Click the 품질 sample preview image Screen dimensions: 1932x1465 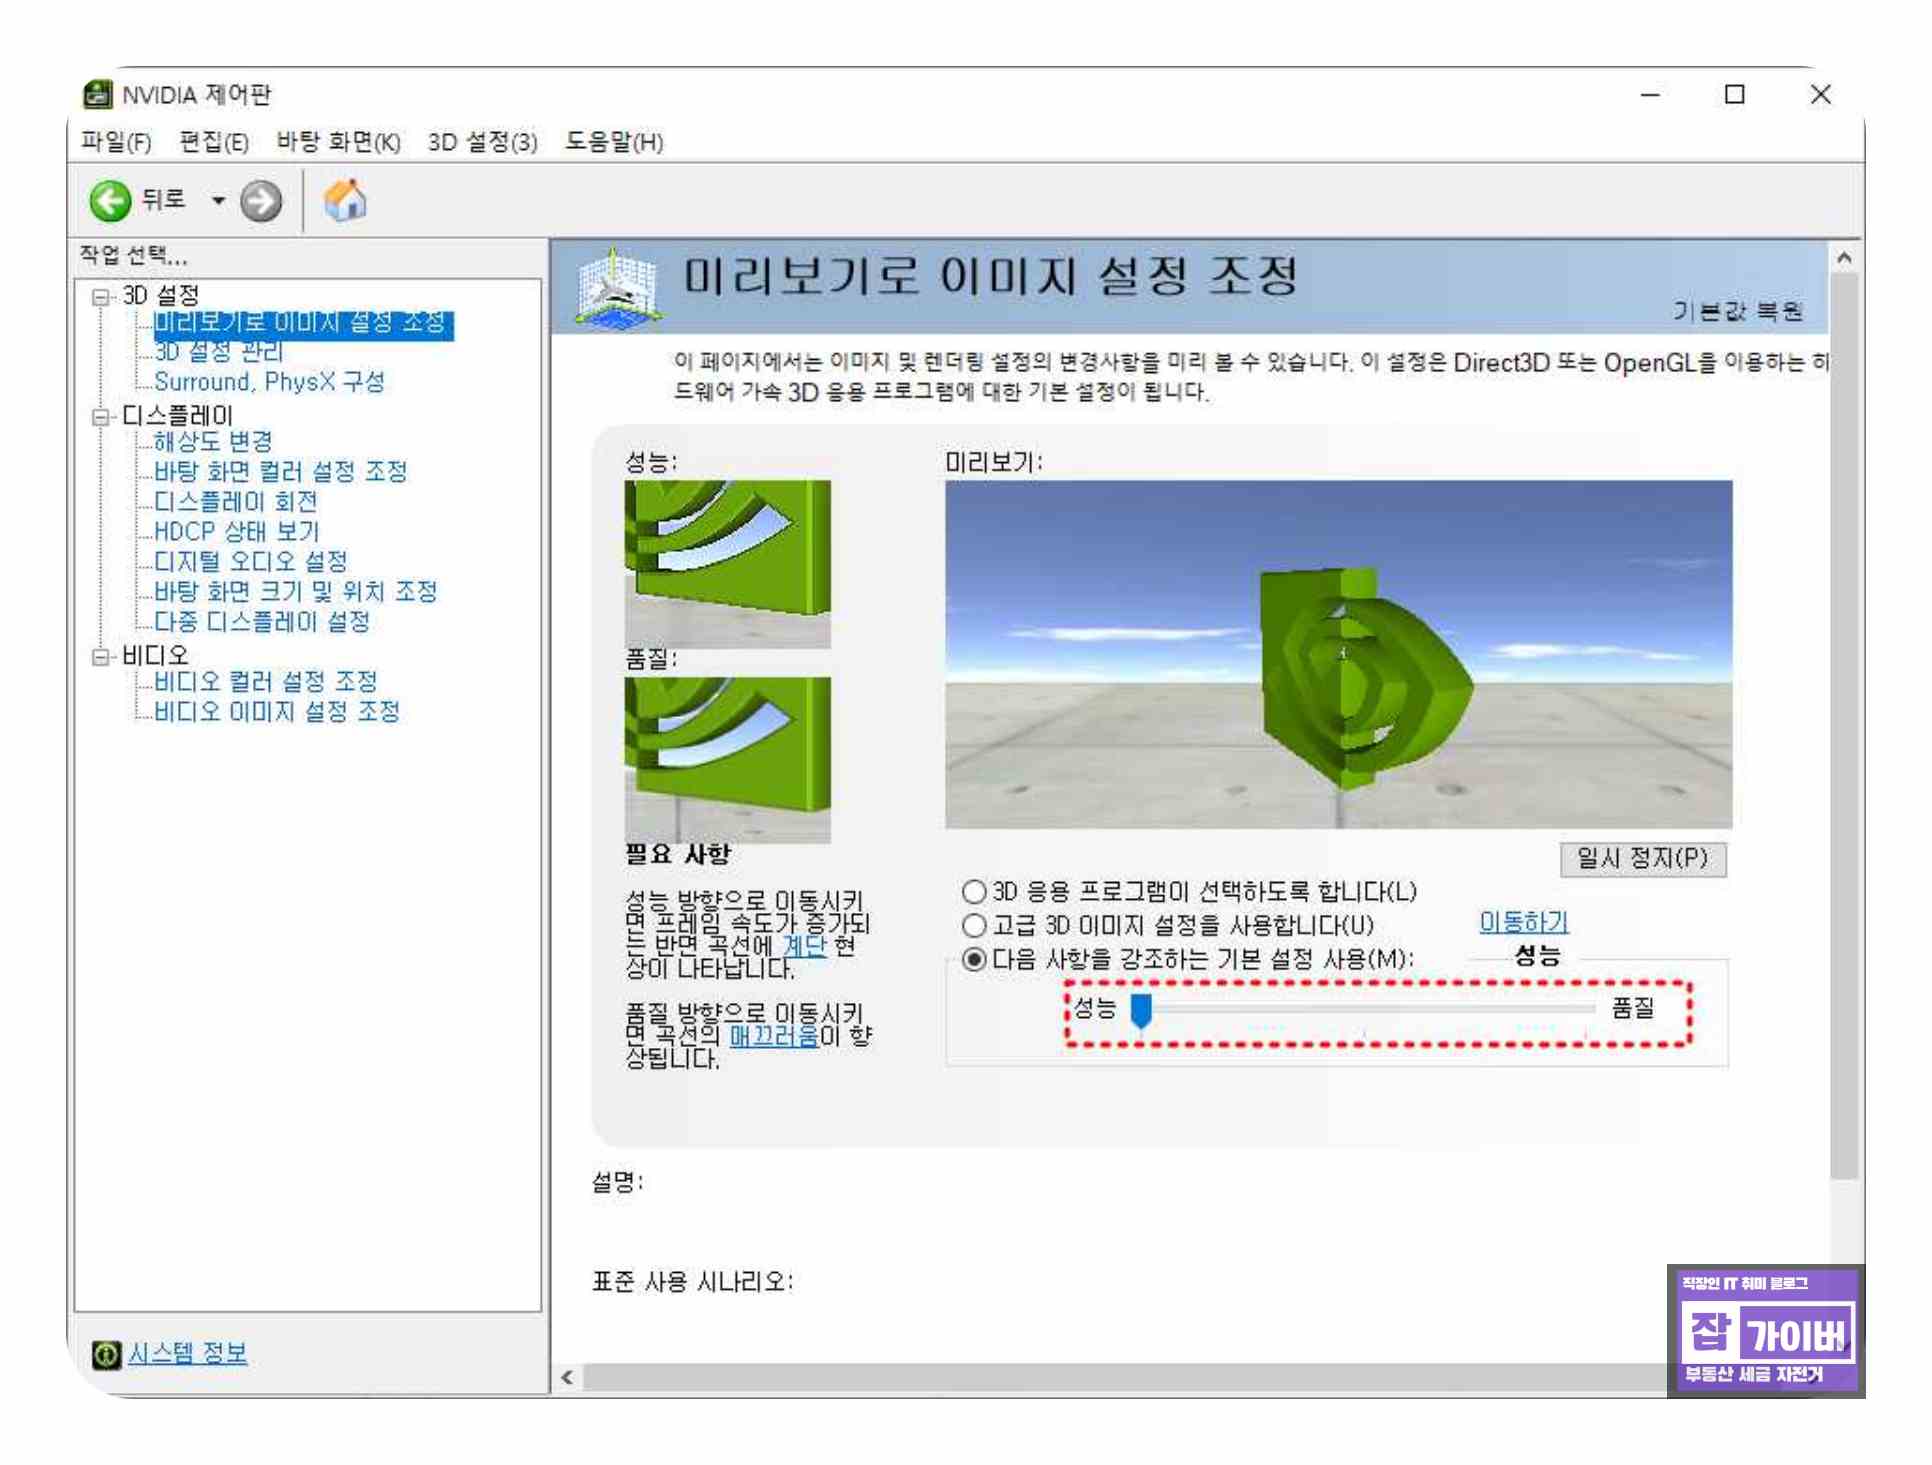[x=727, y=760]
